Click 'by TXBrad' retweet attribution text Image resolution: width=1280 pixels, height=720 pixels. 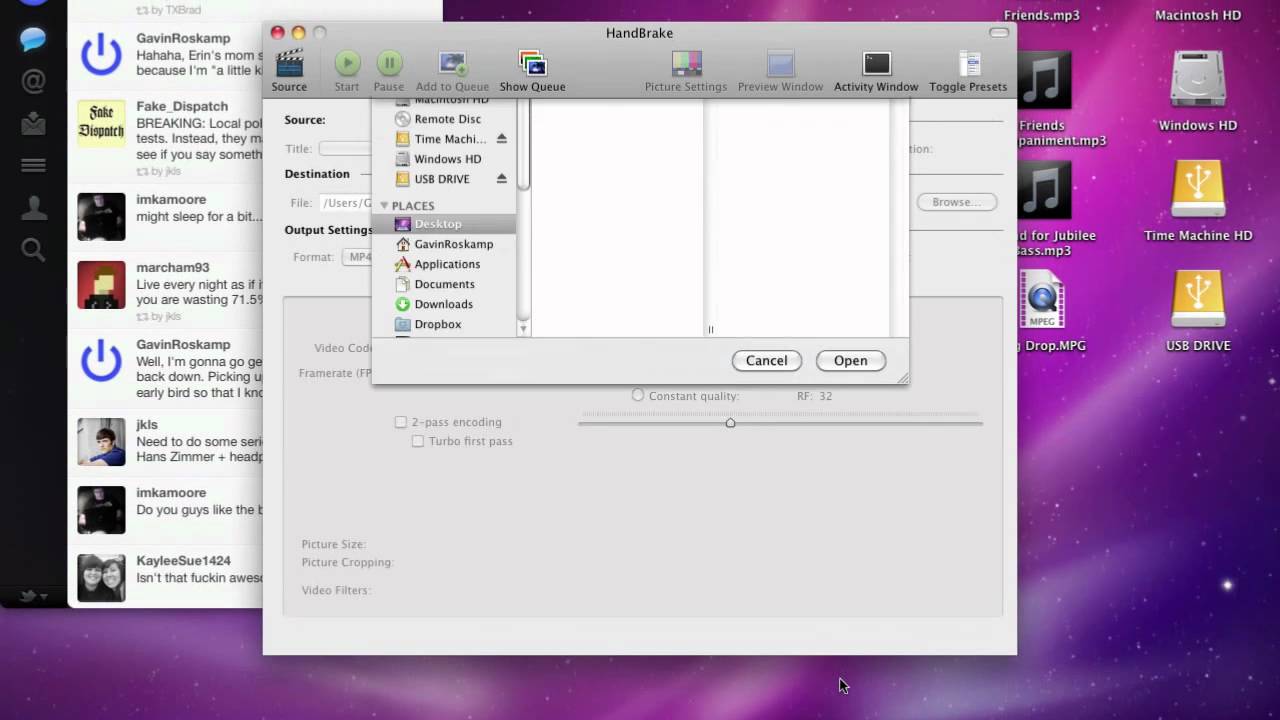[x=175, y=11]
